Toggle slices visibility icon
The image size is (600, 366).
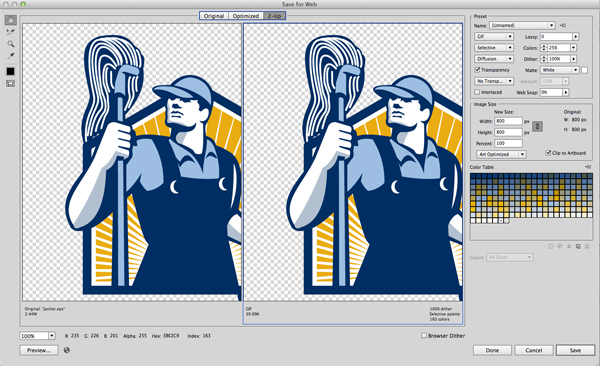click(11, 83)
